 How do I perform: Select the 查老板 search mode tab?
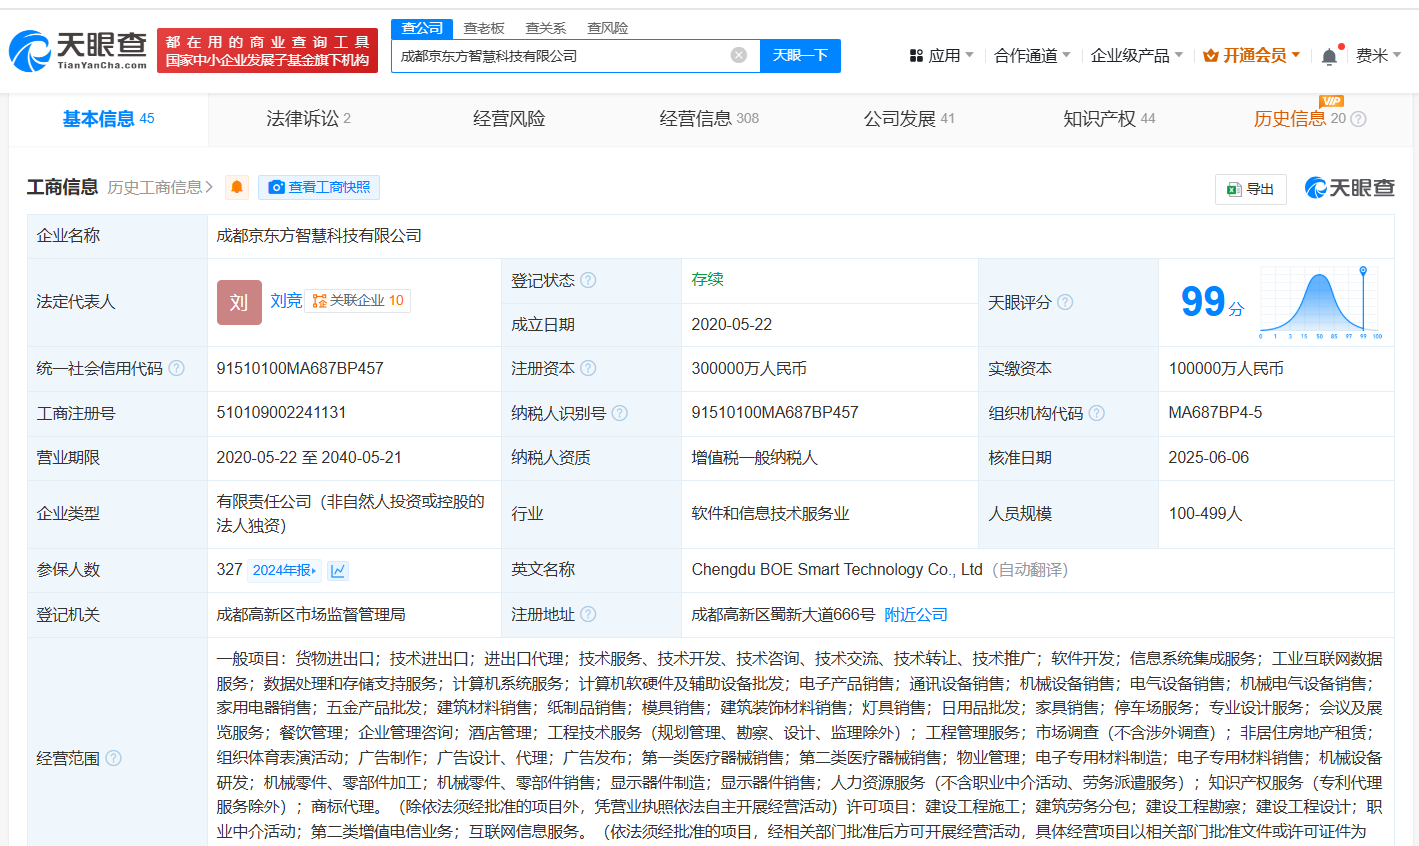484,28
